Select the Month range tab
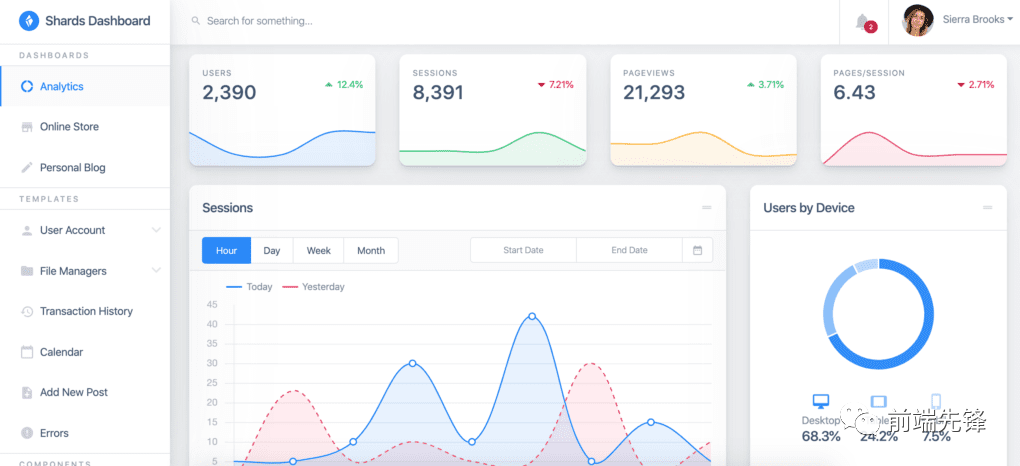This screenshot has width=1020, height=466. point(371,250)
